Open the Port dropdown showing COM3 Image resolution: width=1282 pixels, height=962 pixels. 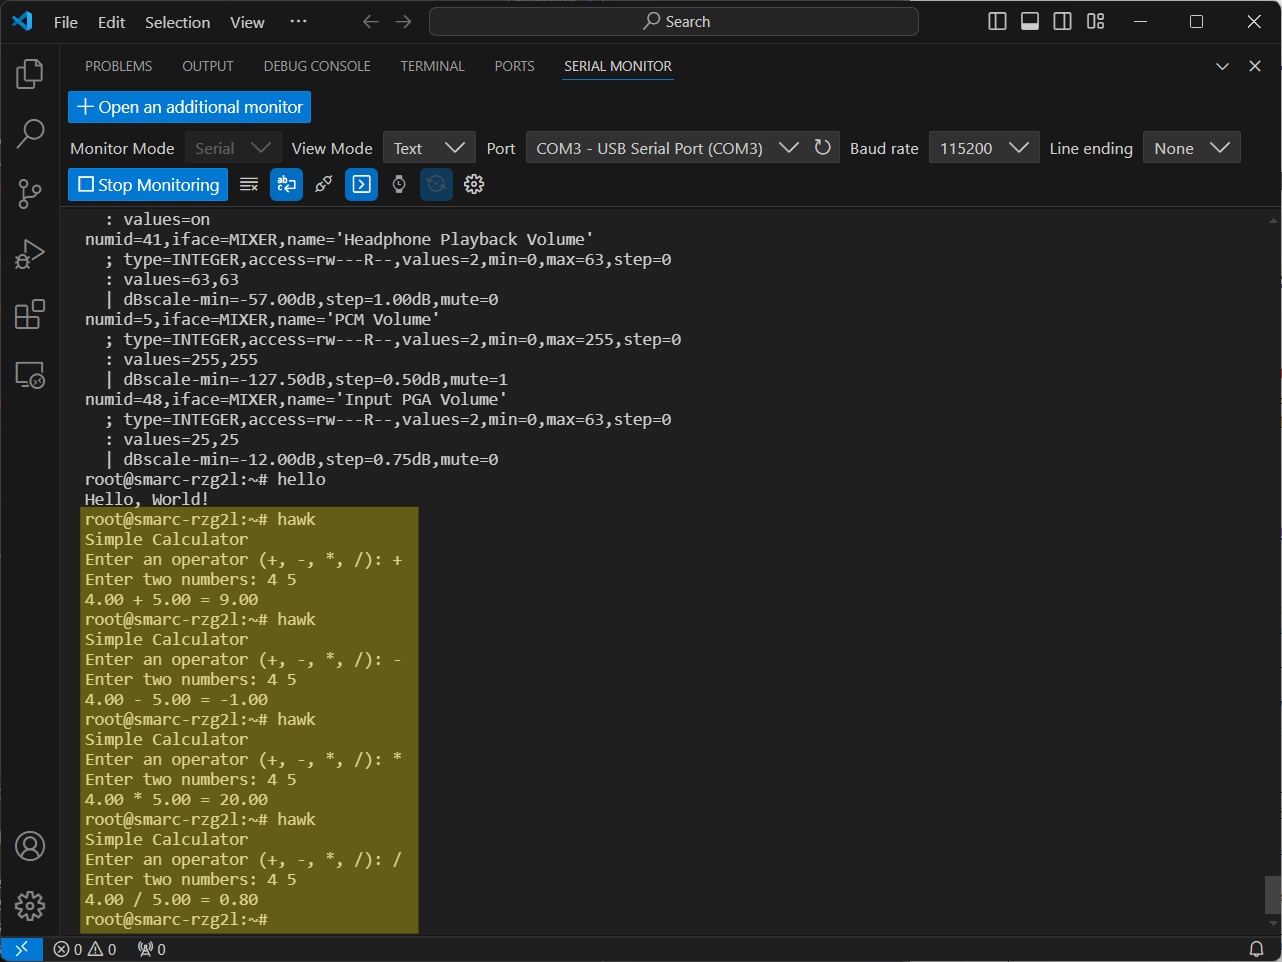pos(667,148)
